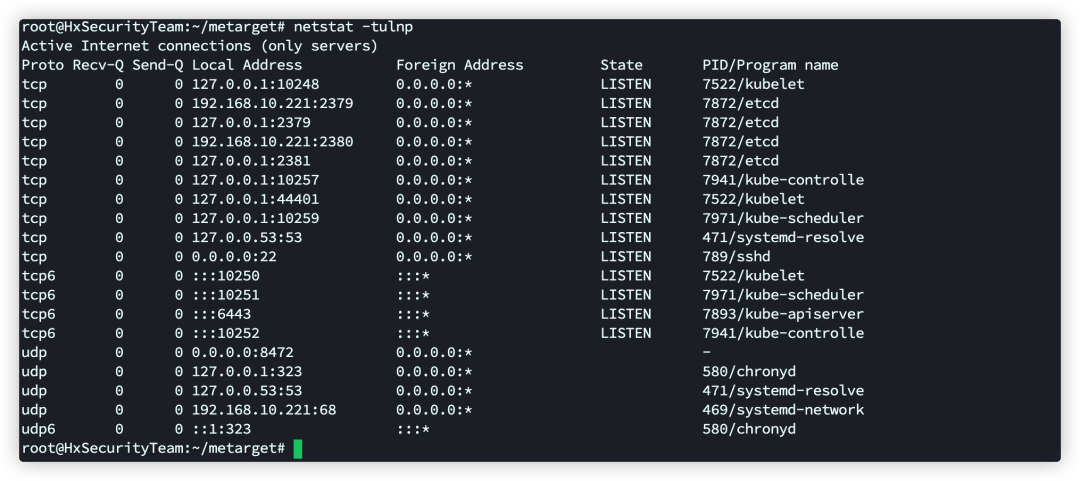Screen dimensions: 1080x481
Task: Click '7872/etcd' on the 192.168.10.221:2379 row
Action: click(x=740, y=103)
